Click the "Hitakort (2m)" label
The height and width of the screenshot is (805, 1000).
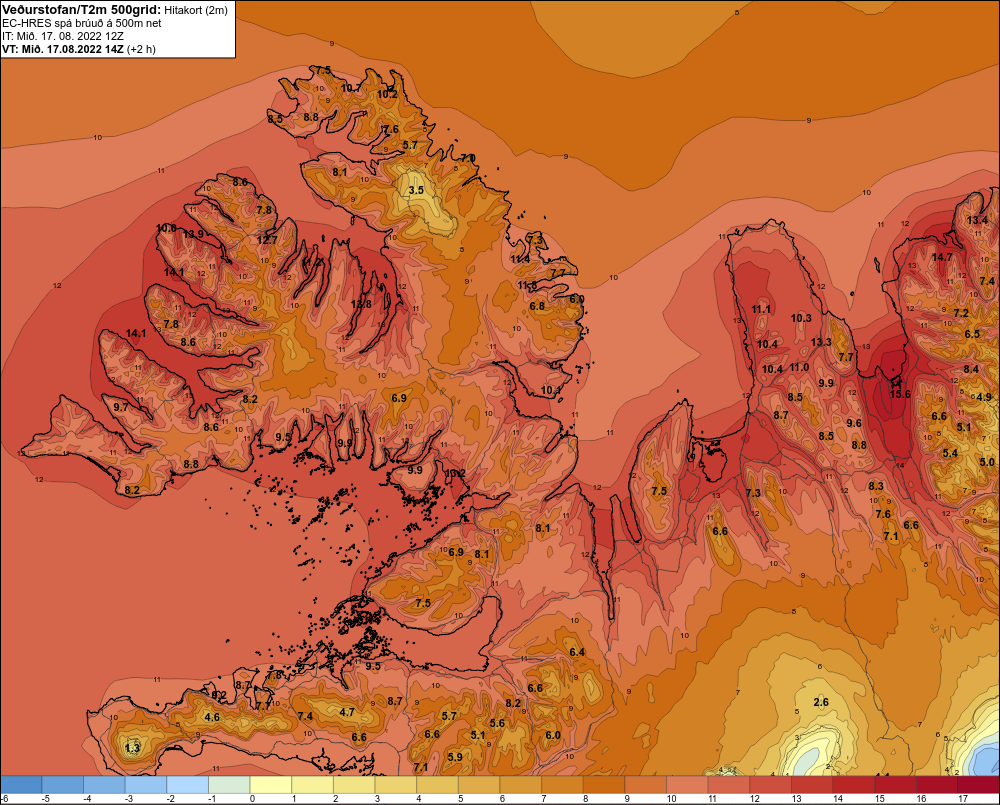pos(196,10)
